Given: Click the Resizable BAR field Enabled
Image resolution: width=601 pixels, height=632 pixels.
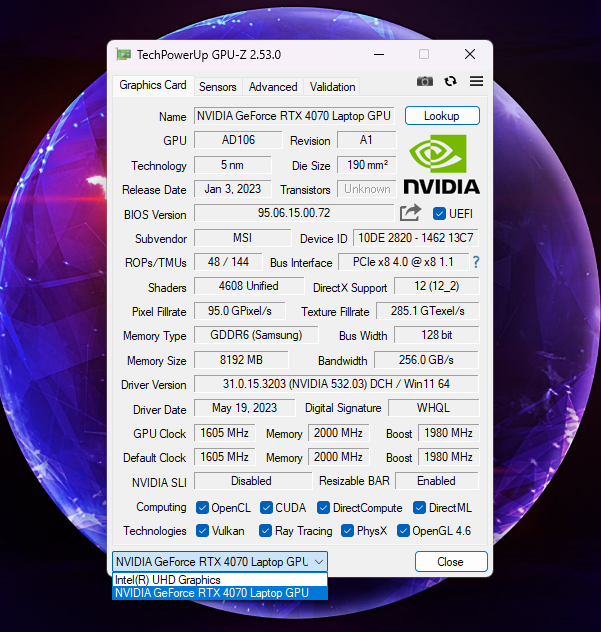Looking at the screenshot, I should 437,481.
